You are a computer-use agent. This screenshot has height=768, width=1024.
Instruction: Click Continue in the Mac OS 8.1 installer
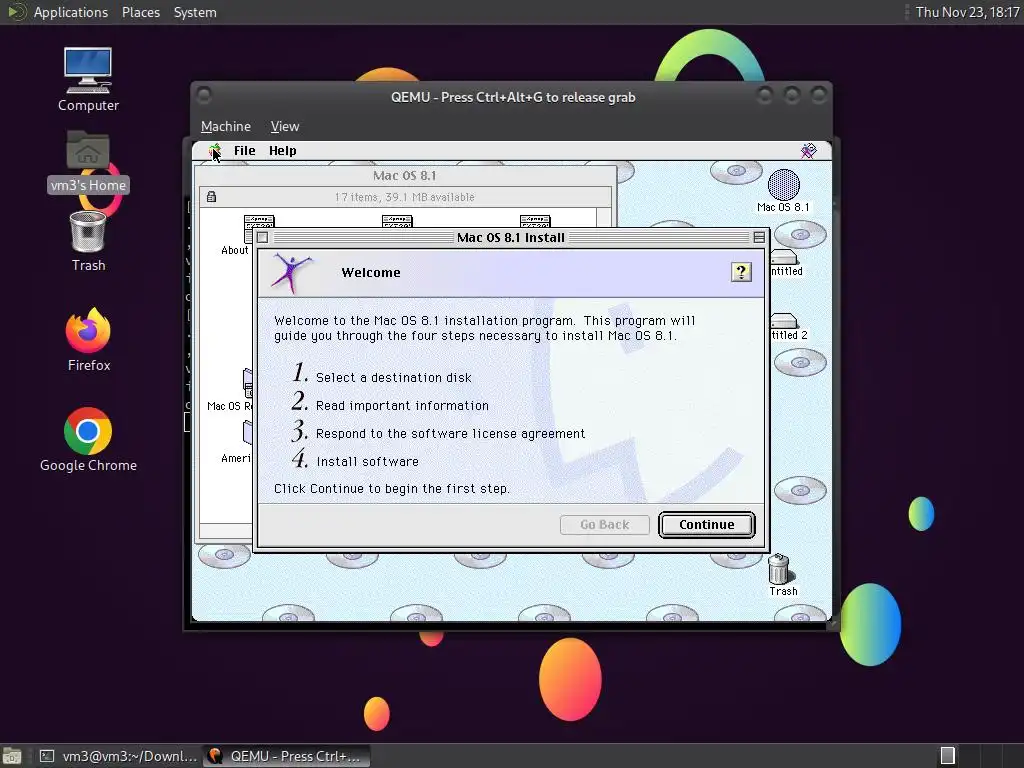coord(707,524)
